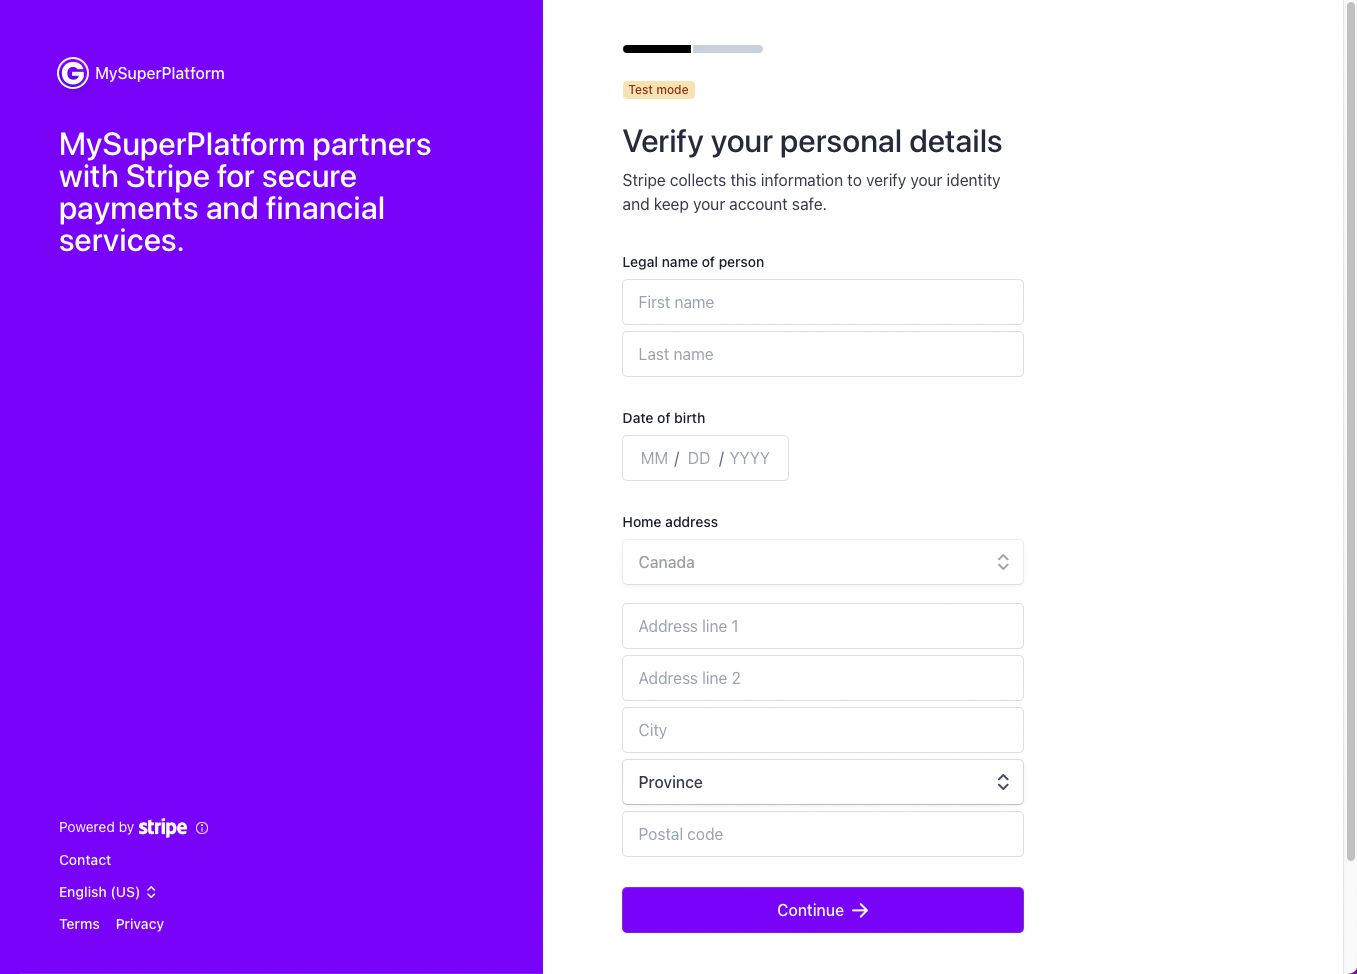
Task: Open the Contact link
Action: 85,860
